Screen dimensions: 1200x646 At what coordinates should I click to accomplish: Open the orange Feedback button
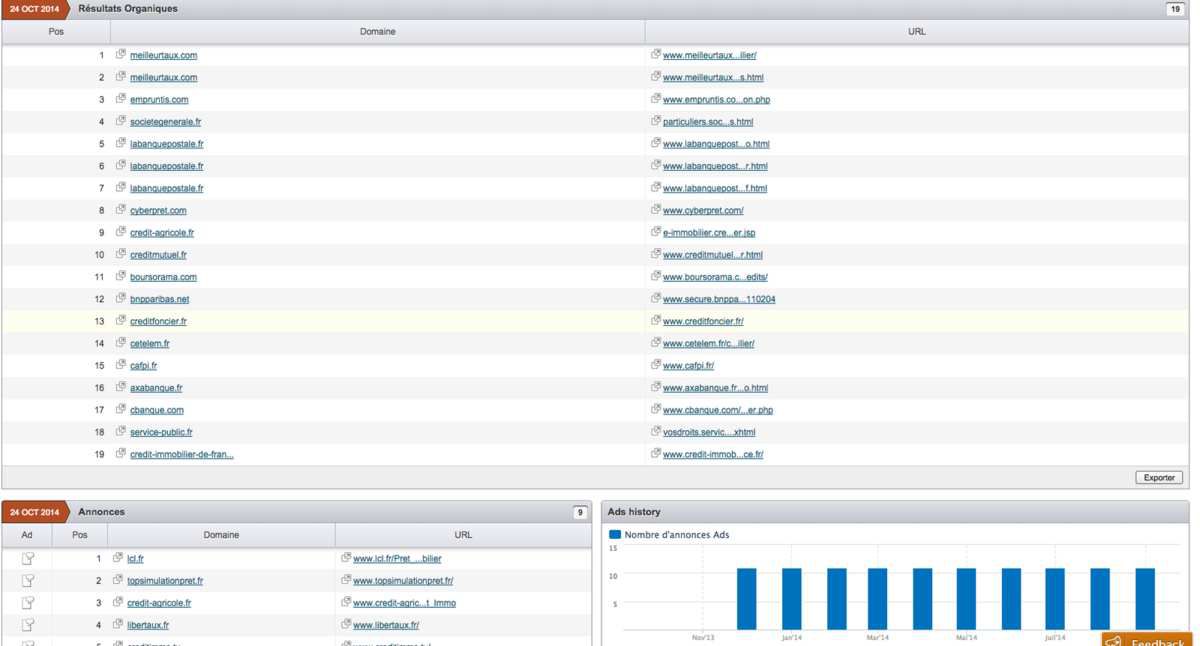pos(1148,640)
